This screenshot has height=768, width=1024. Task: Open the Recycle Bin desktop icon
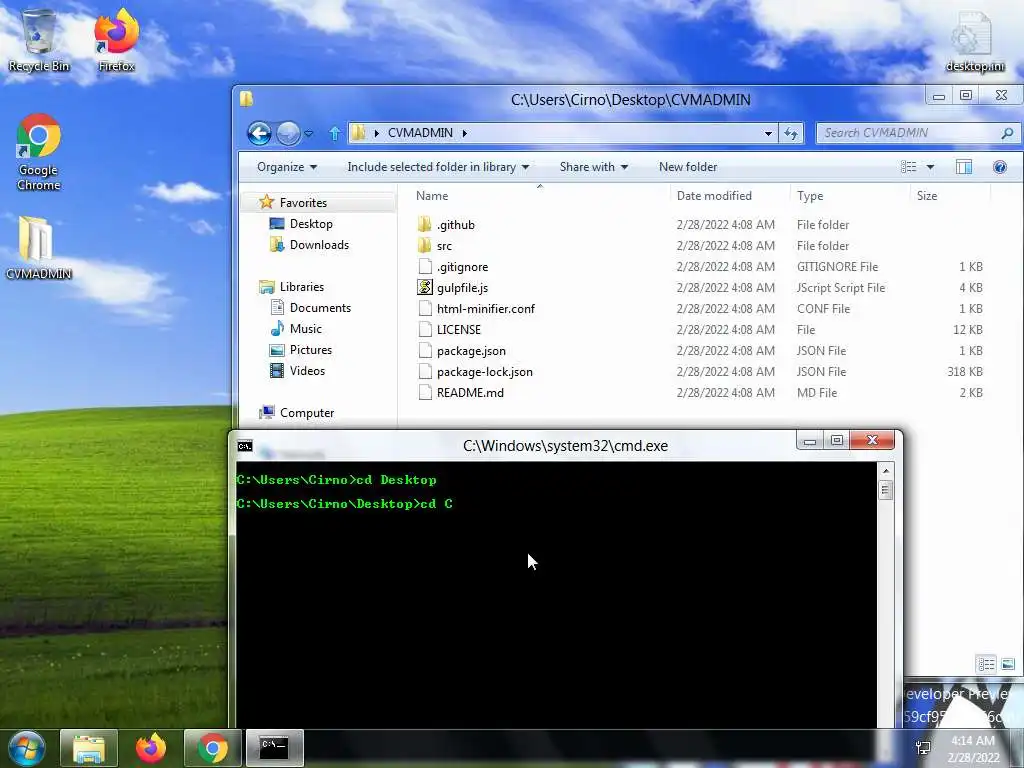click(x=39, y=40)
